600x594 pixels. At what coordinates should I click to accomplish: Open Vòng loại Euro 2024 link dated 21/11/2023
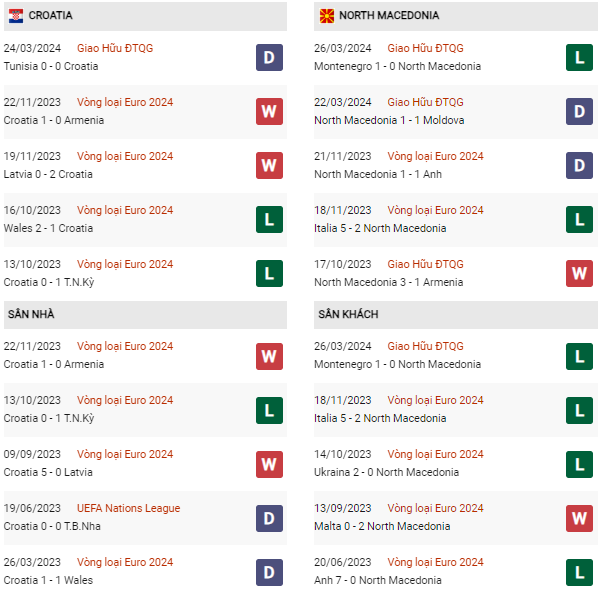pos(435,156)
